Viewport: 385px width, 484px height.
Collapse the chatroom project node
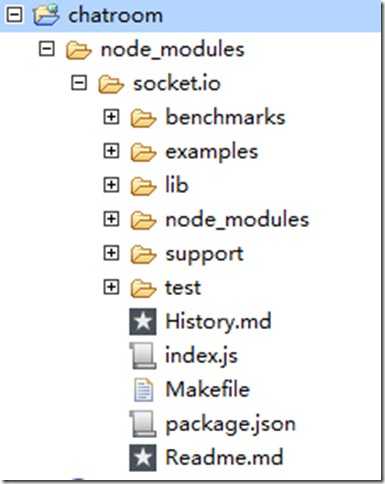click(14, 15)
